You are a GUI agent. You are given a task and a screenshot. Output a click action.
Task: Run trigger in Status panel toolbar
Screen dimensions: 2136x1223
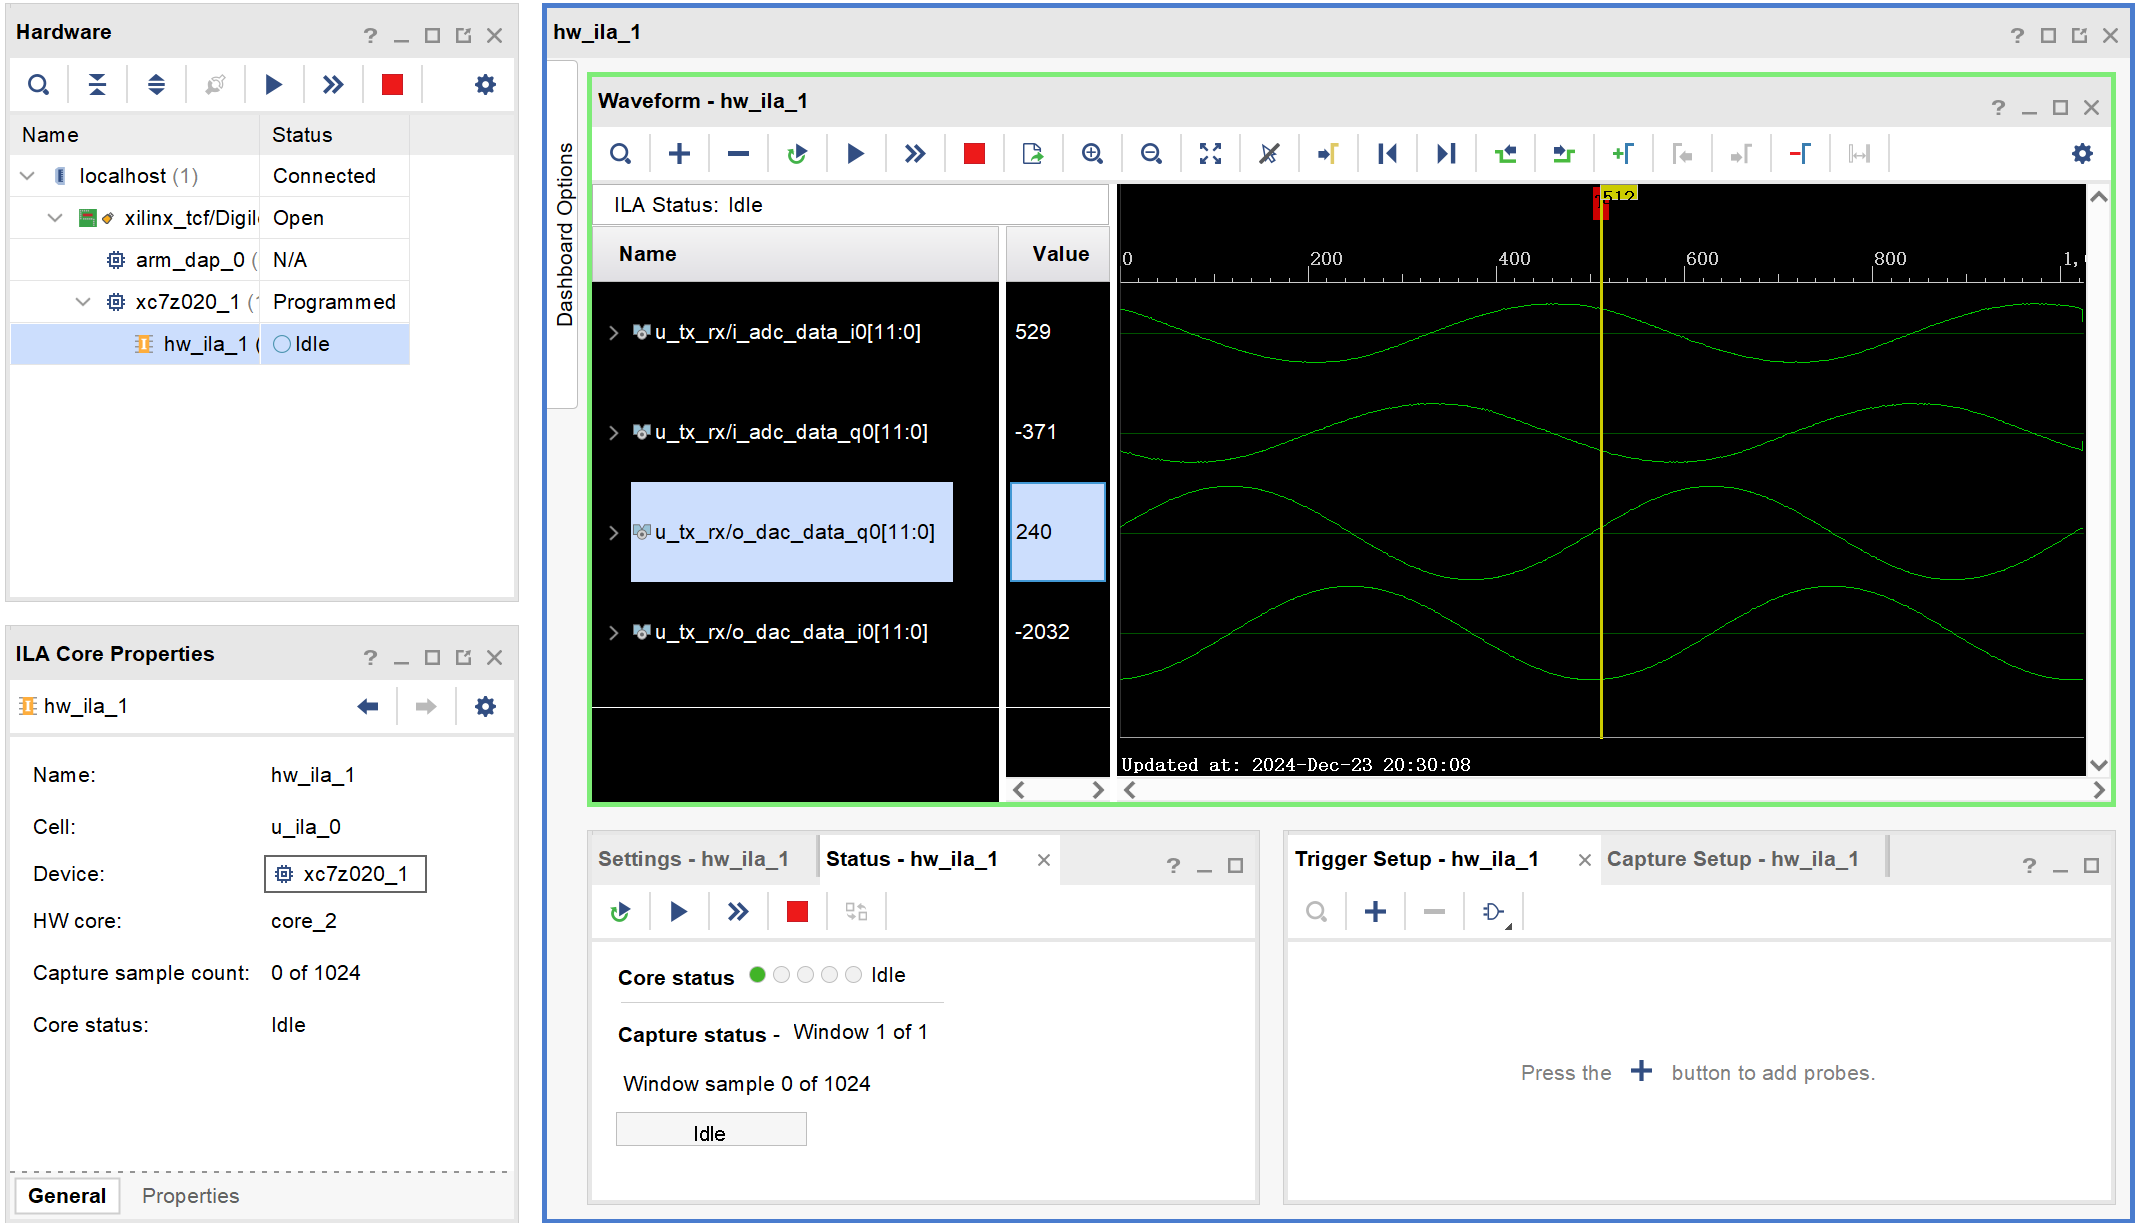pos(678,912)
